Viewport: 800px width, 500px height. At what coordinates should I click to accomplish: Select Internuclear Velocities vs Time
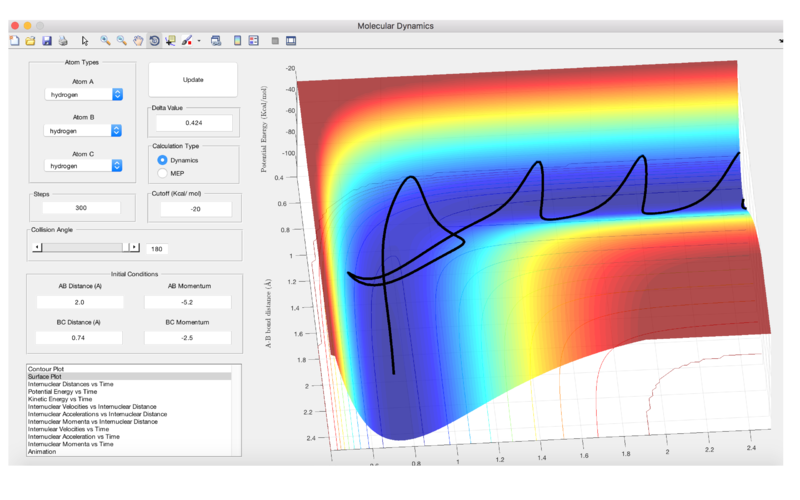(129, 429)
